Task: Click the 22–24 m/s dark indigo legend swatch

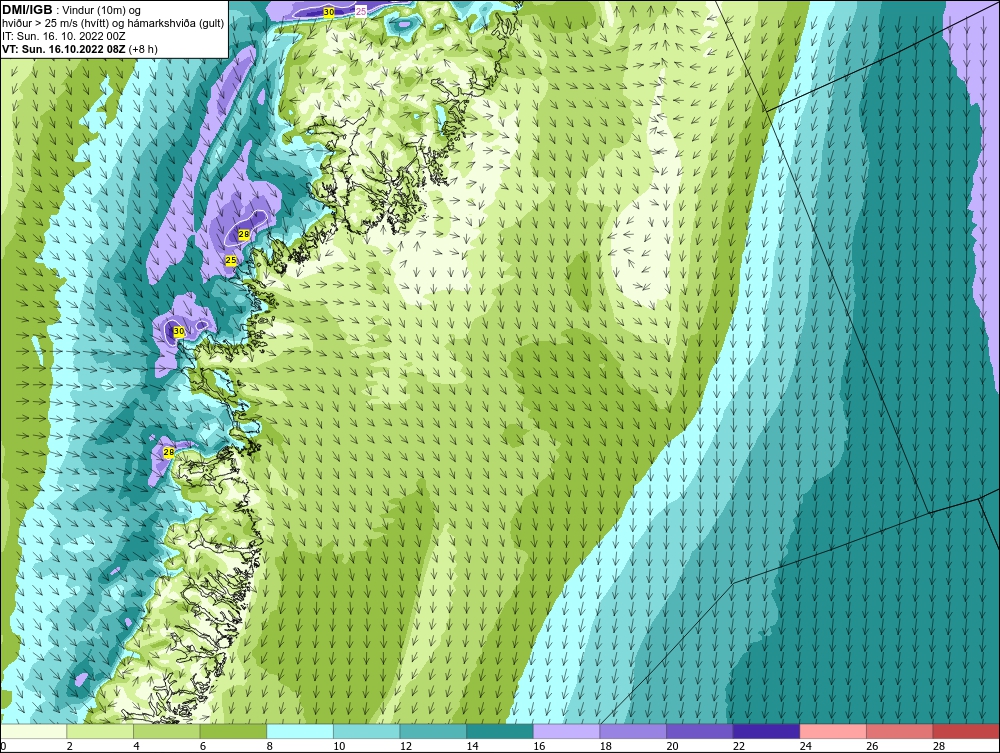Action: click(x=767, y=731)
